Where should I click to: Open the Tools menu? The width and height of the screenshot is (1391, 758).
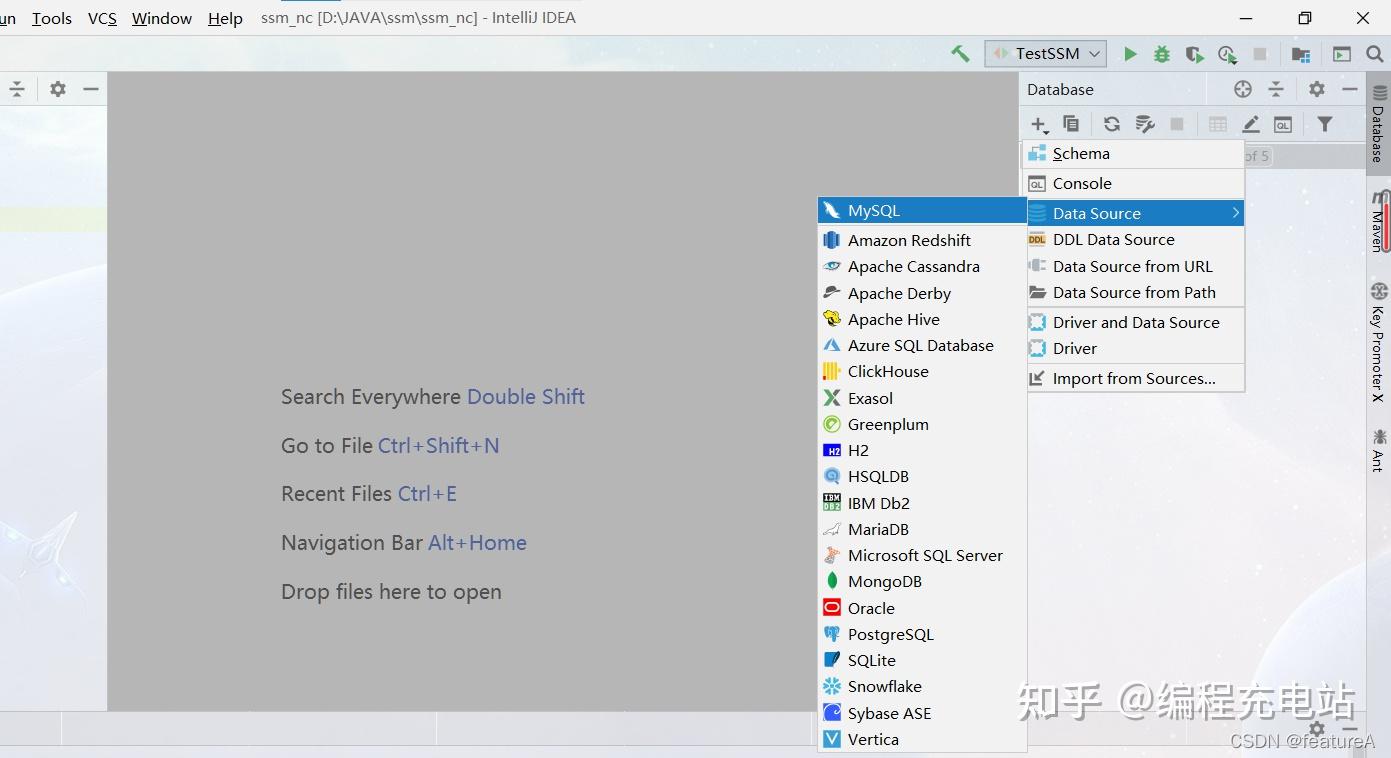(x=52, y=18)
